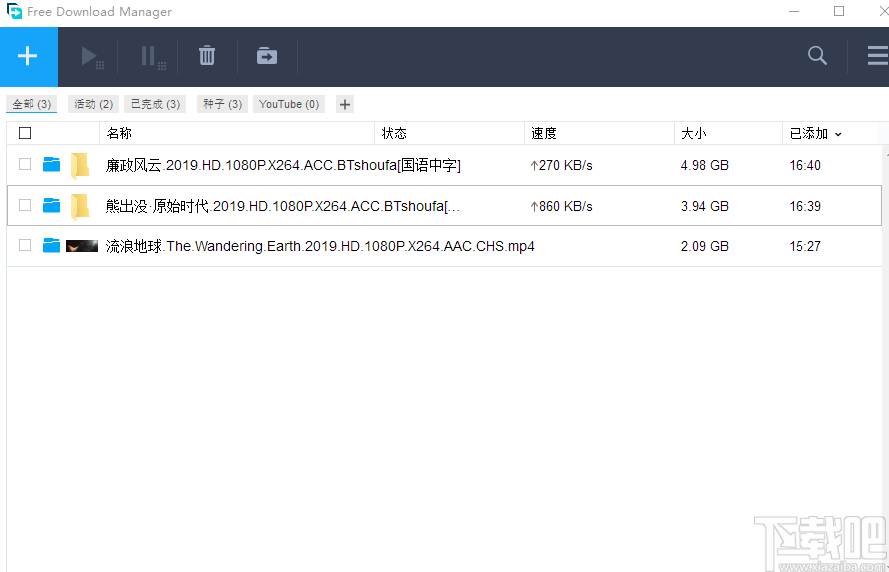Toggle sort arrow on 已添加 column
This screenshot has width=889, height=572.
tap(838, 134)
